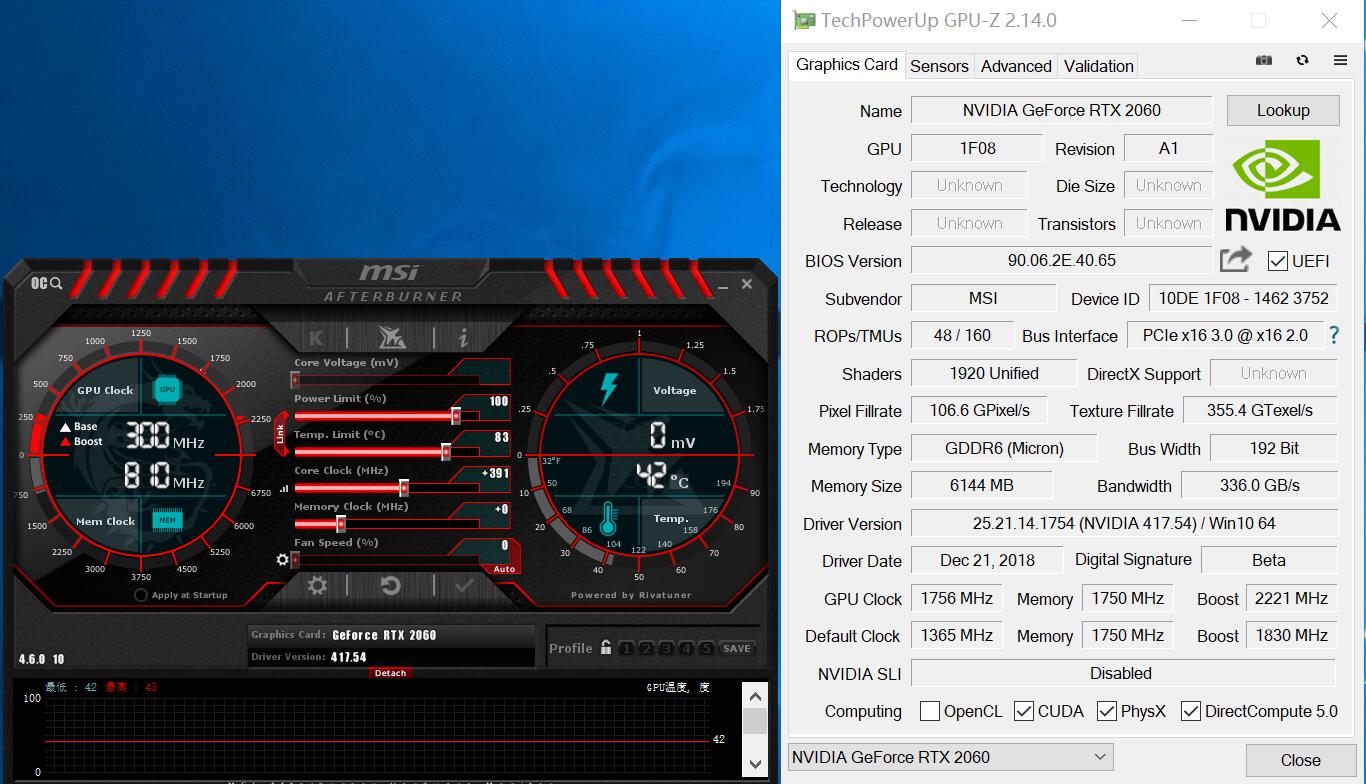Viewport: 1366px width, 784px height.
Task: Click the Power Limit 100 value field
Action: pyautogui.click(x=497, y=402)
